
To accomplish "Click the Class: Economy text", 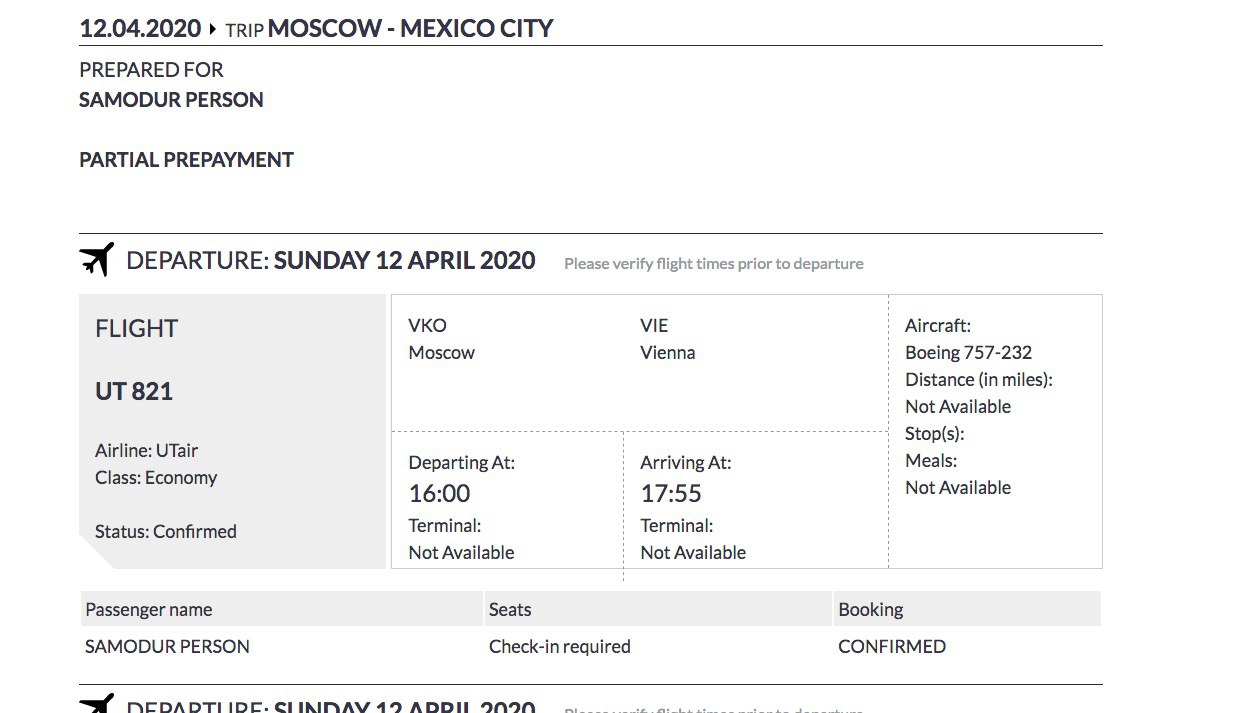I will coord(156,478).
